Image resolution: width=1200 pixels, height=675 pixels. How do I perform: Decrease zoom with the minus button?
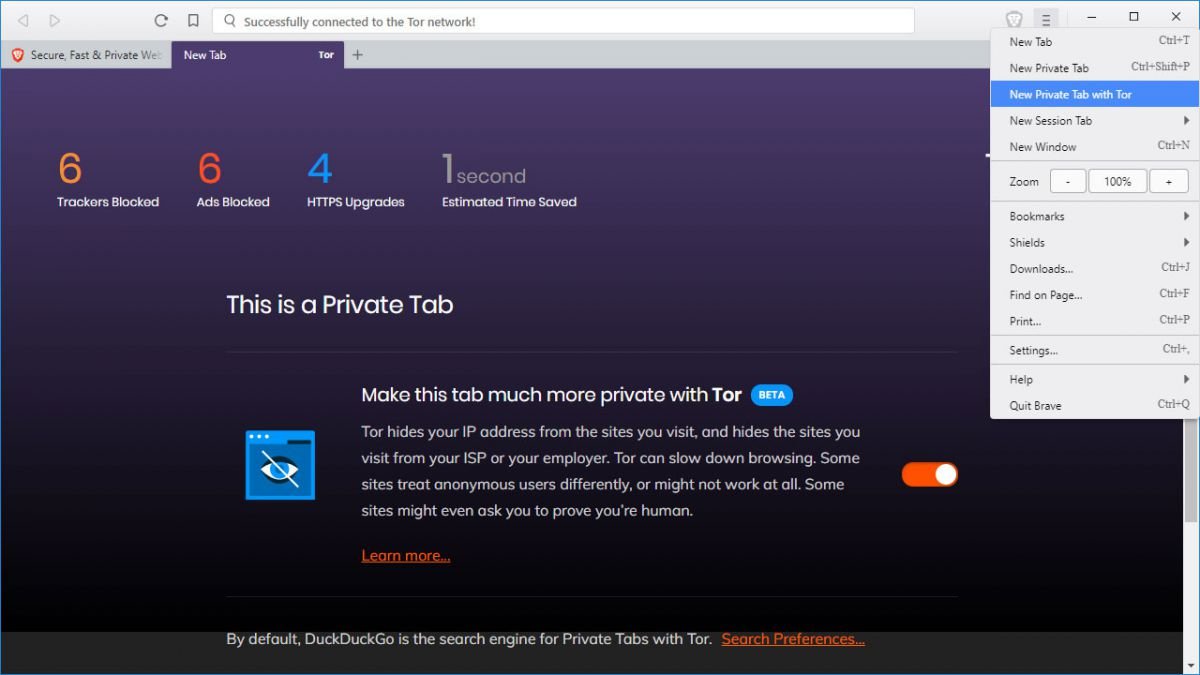coord(1068,182)
